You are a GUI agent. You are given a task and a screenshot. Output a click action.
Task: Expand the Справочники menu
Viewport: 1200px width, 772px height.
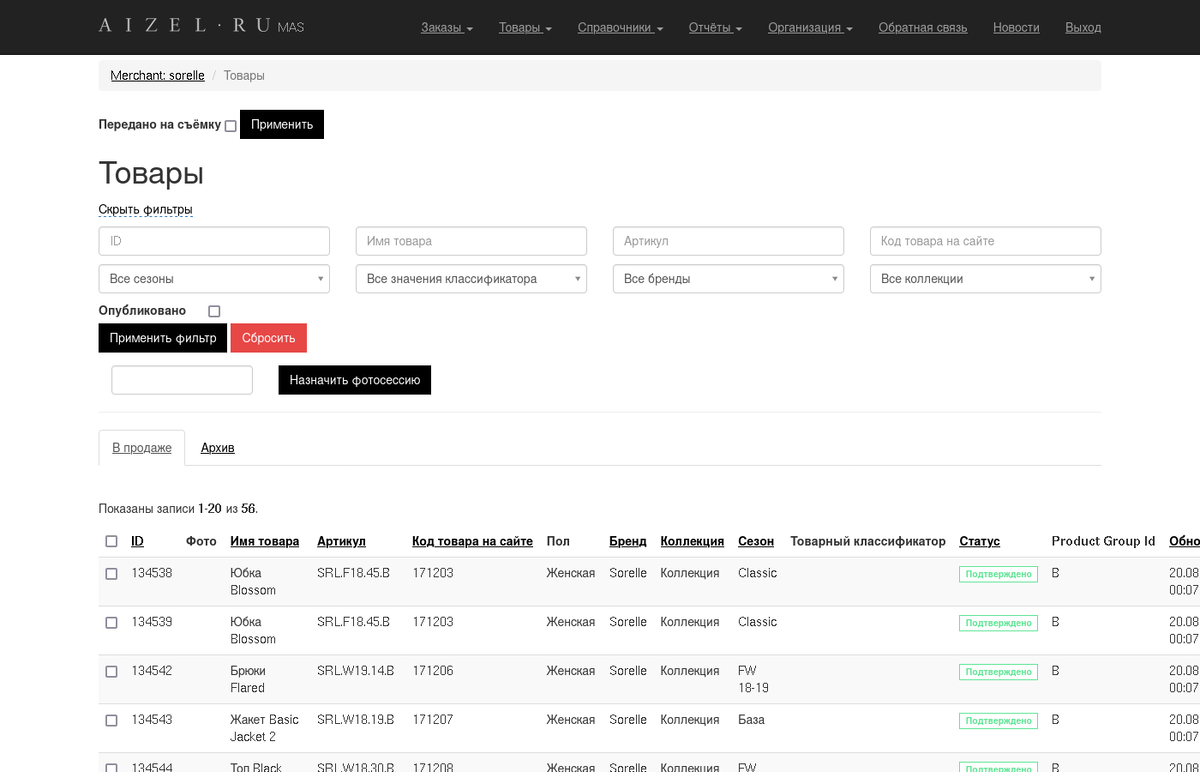(620, 27)
